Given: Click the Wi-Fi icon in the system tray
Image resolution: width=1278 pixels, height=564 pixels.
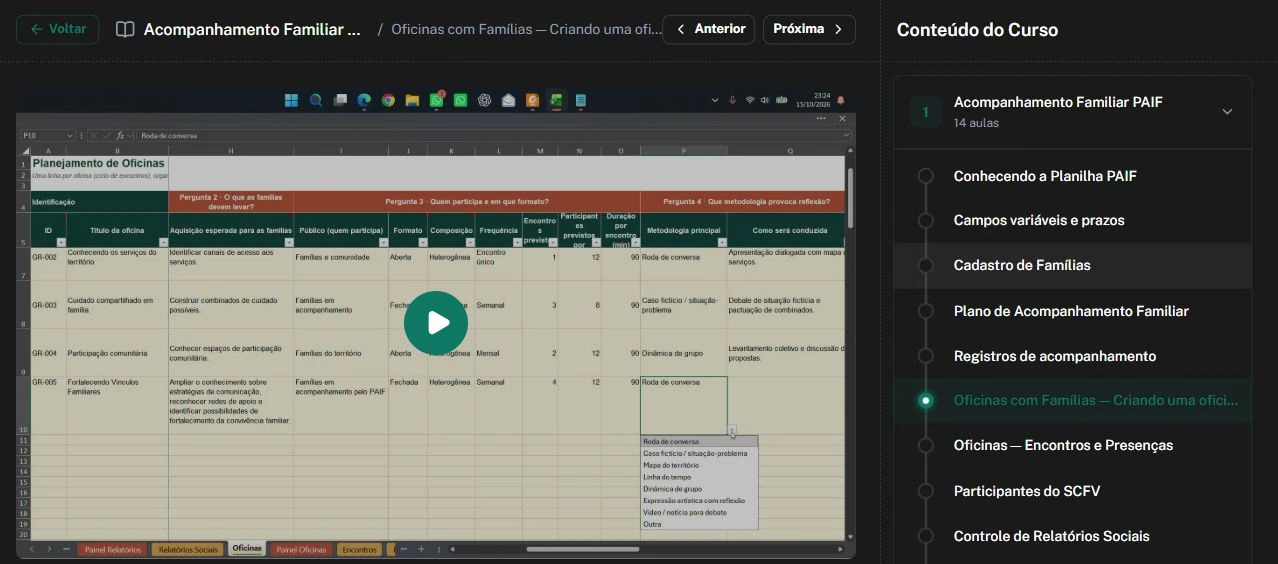Looking at the screenshot, I should [750, 100].
